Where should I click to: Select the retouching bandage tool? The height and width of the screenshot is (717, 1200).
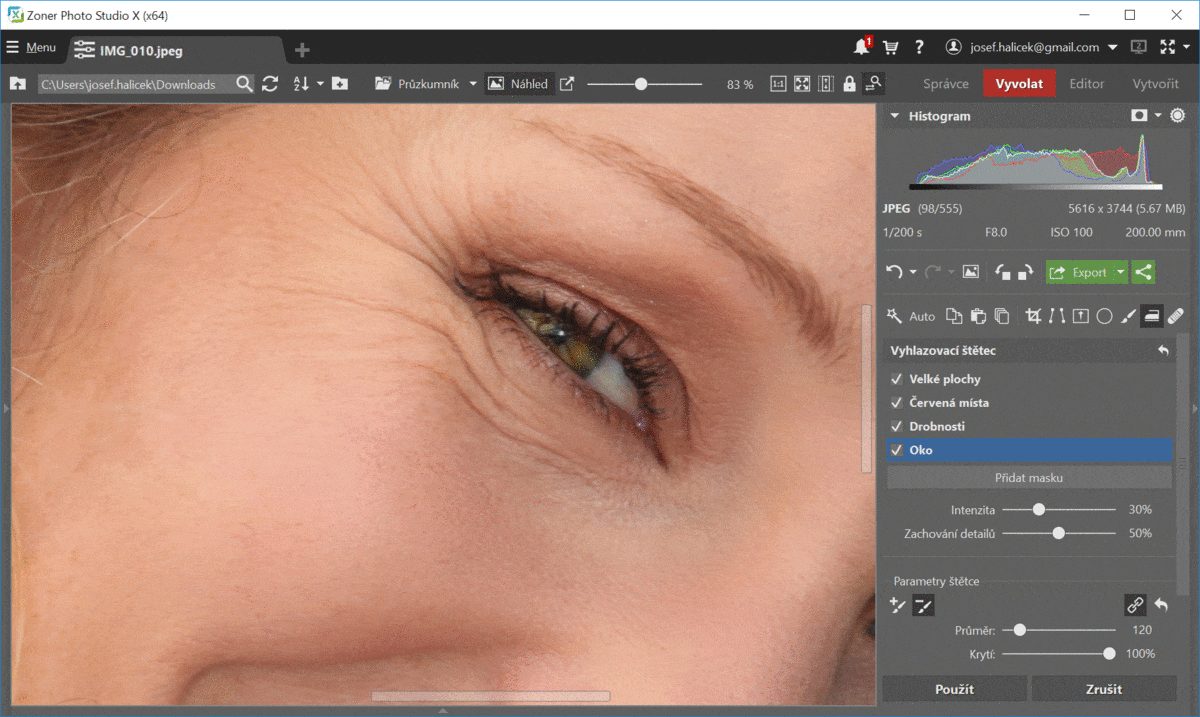[1175, 316]
